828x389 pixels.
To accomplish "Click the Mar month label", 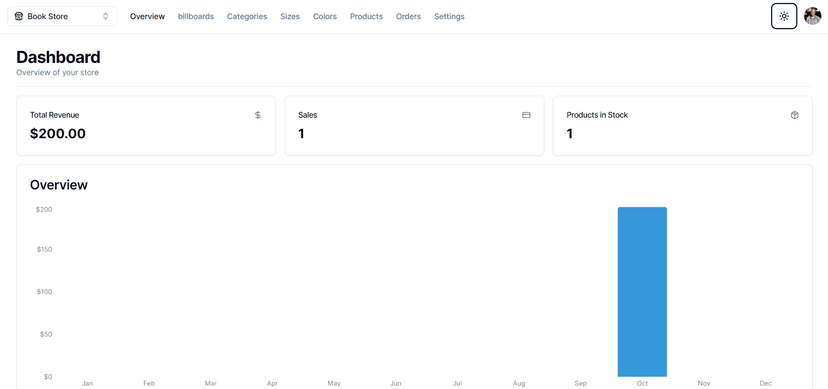I will [x=211, y=384].
